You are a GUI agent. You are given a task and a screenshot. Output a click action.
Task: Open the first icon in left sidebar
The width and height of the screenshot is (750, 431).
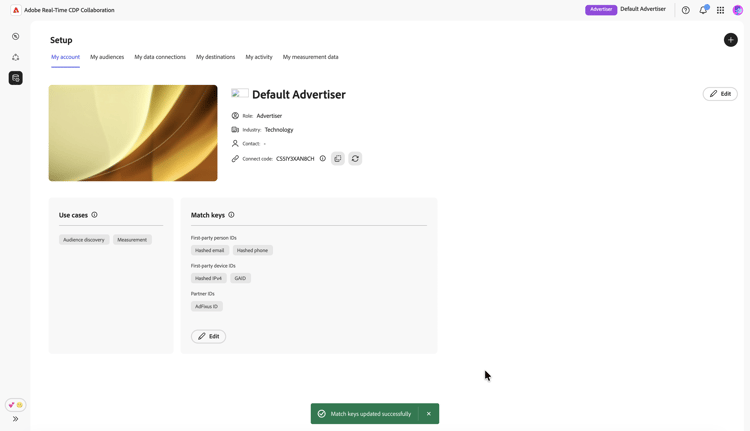click(x=16, y=36)
